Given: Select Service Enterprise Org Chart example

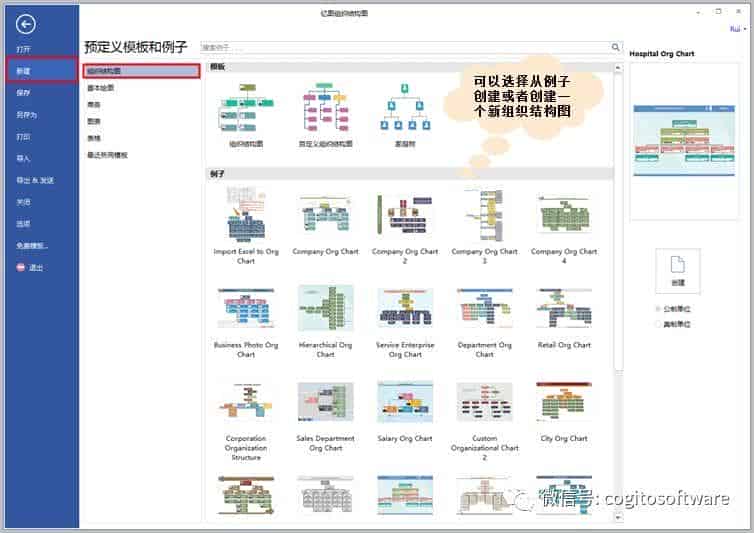Looking at the screenshot, I should click(405, 322).
